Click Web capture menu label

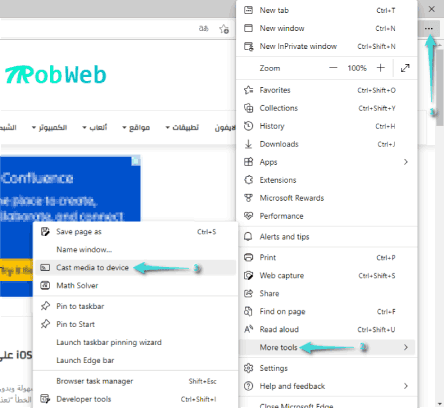pos(282,276)
